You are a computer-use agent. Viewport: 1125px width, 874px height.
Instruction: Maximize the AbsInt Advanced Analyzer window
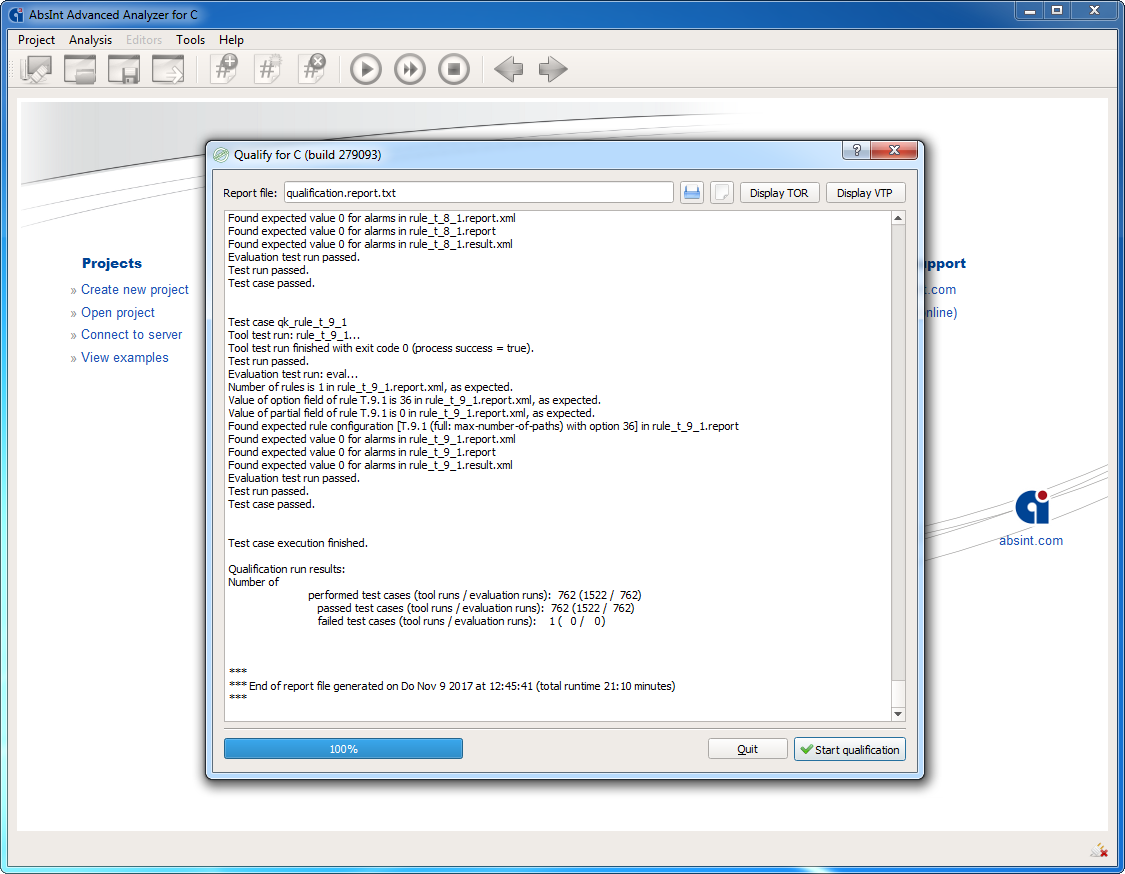[x=1057, y=11]
